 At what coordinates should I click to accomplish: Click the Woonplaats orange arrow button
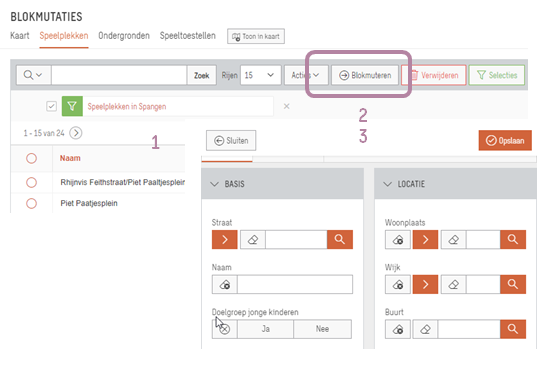pos(425,240)
